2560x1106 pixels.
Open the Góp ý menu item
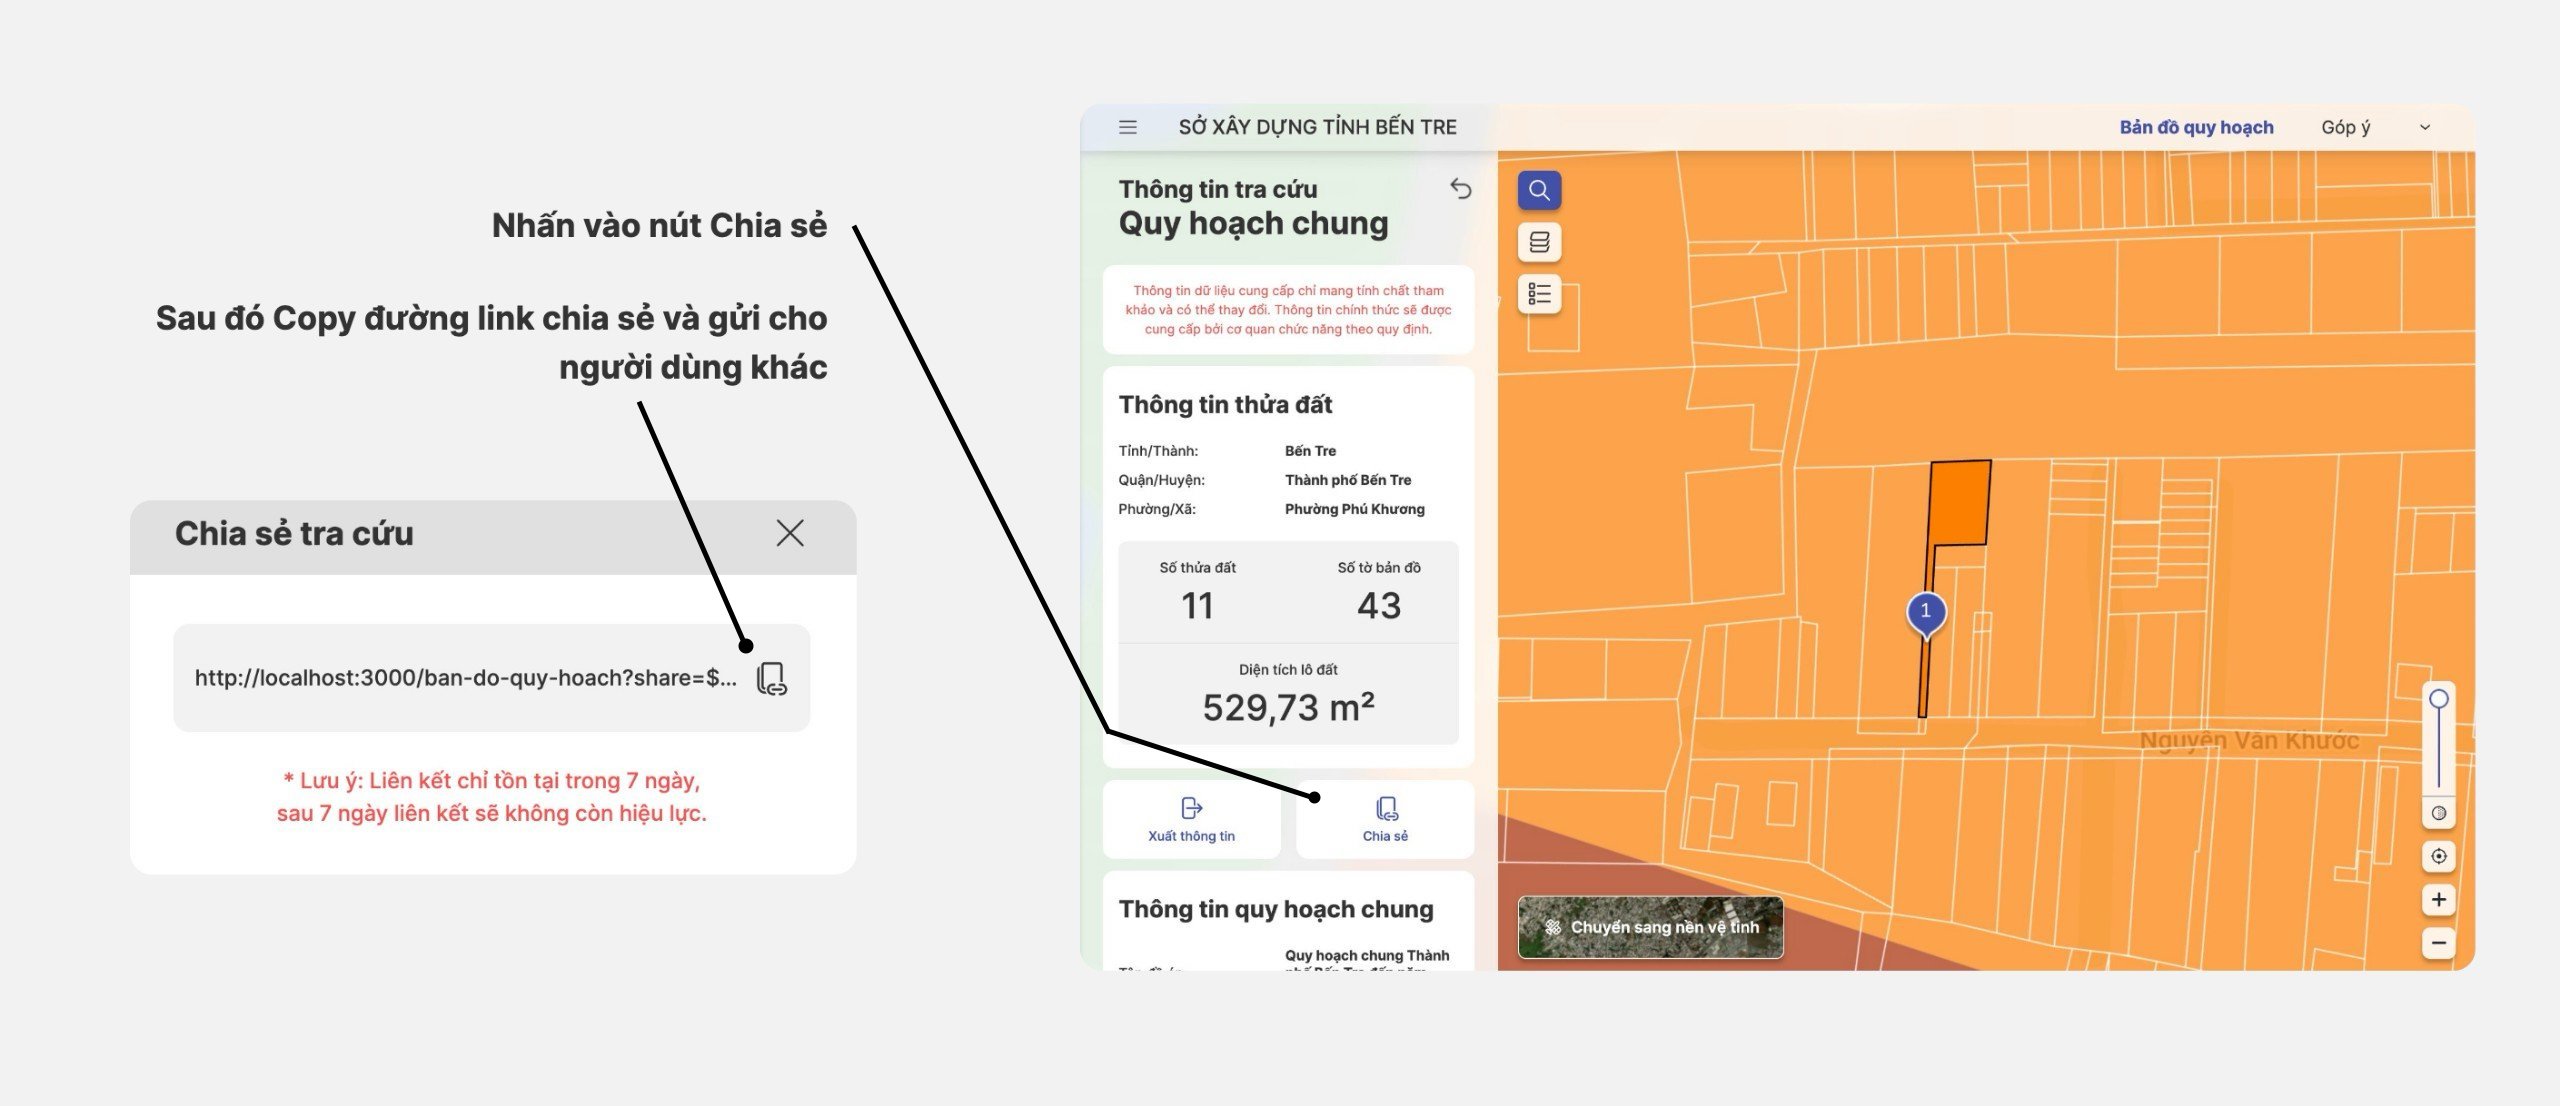2346,127
